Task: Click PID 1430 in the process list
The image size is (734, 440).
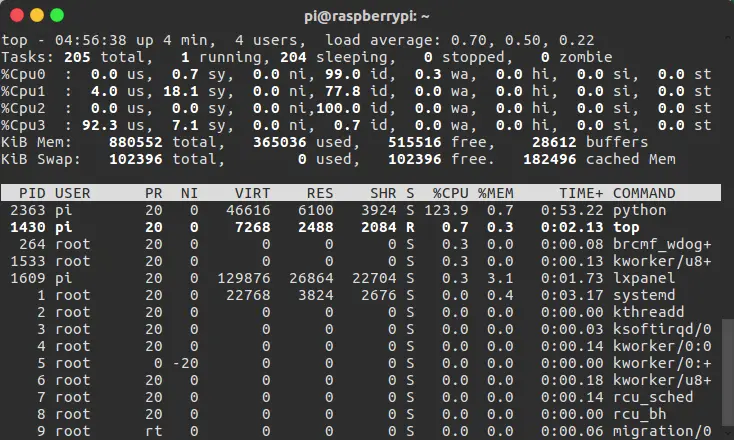Action: point(28,227)
